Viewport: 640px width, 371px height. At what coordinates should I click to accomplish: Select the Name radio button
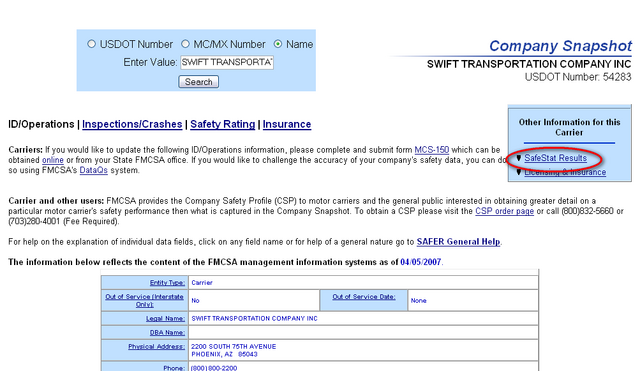point(278,44)
